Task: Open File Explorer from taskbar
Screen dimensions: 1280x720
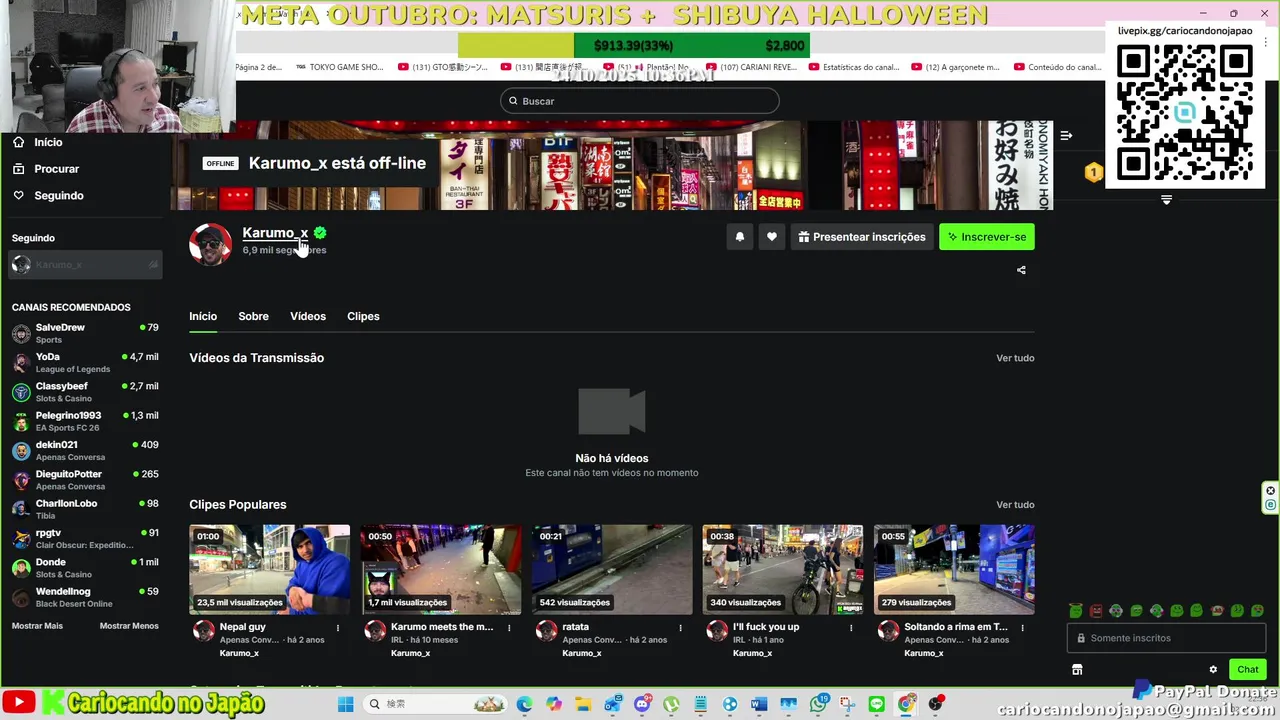Action: click(583, 704)
